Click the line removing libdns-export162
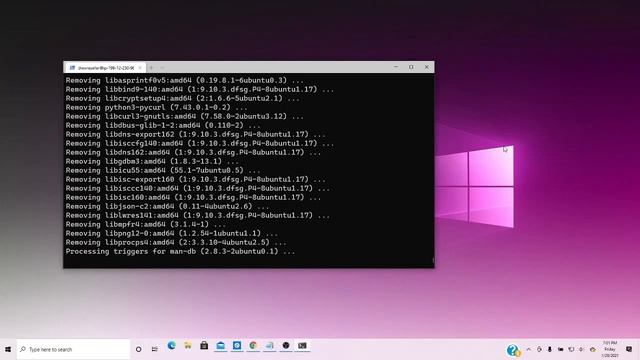Screen dimensions: 640x360 coord(196,134)
